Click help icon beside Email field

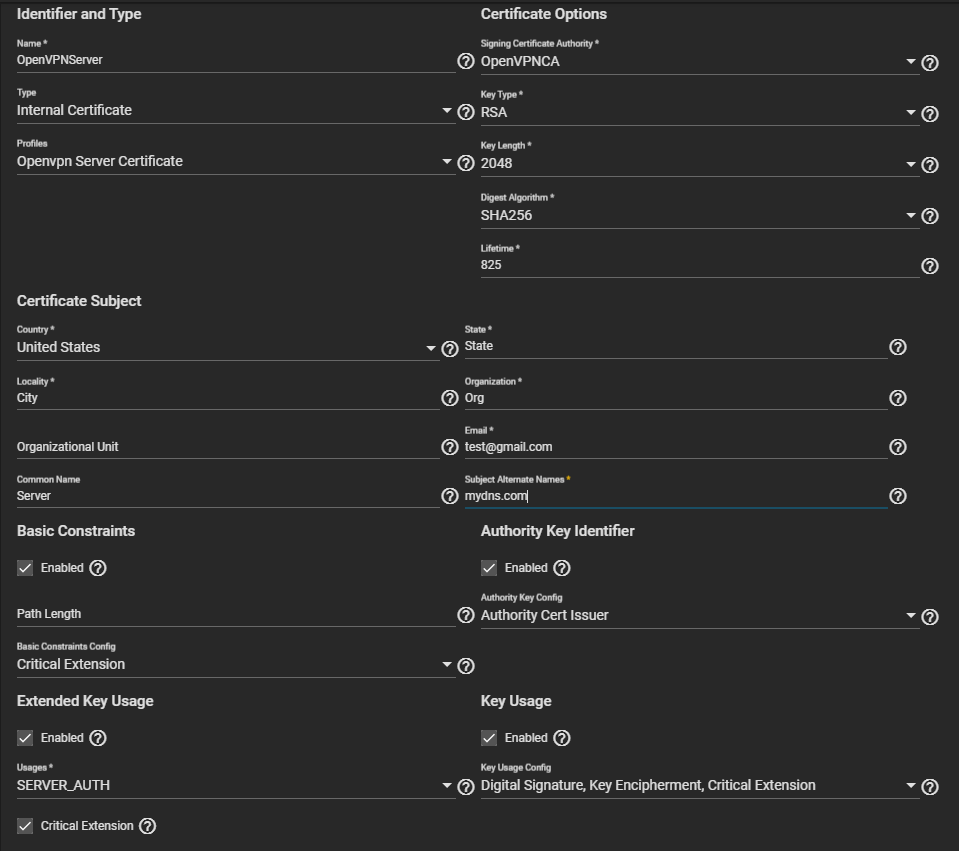point(898,447)
